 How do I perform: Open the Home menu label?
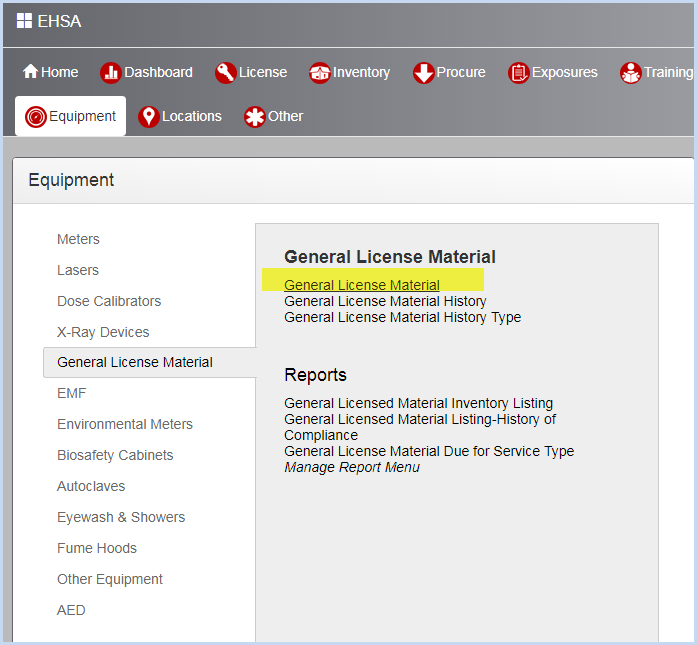(60, 72)
